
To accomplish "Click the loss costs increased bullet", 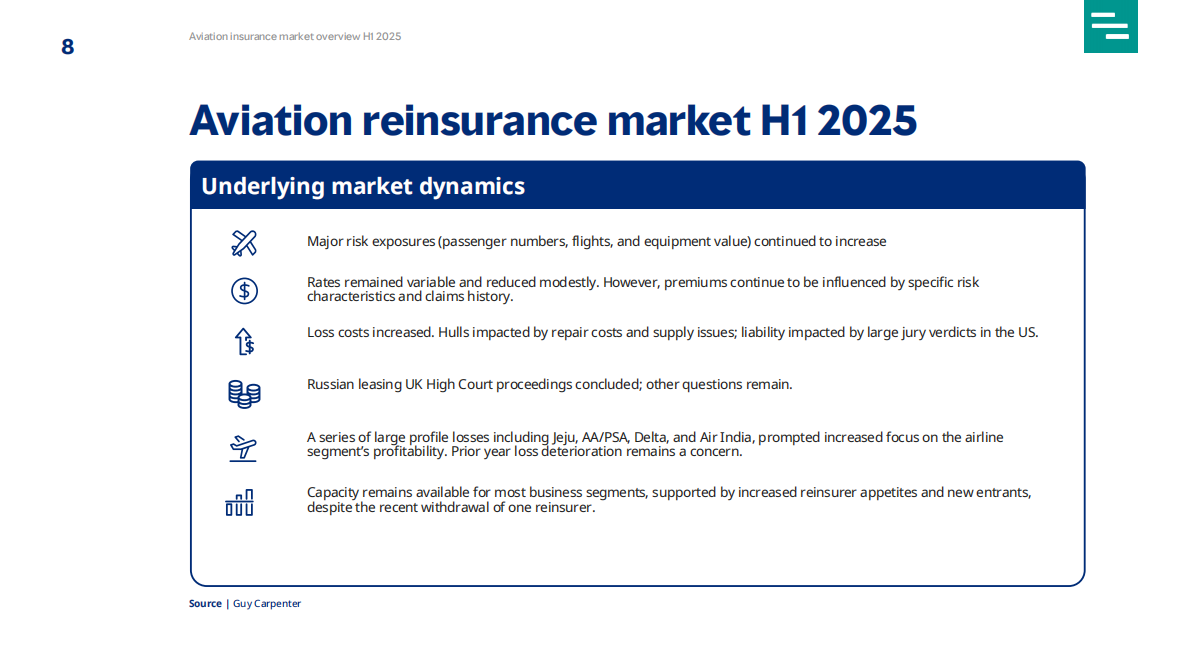I will point(672,332).
